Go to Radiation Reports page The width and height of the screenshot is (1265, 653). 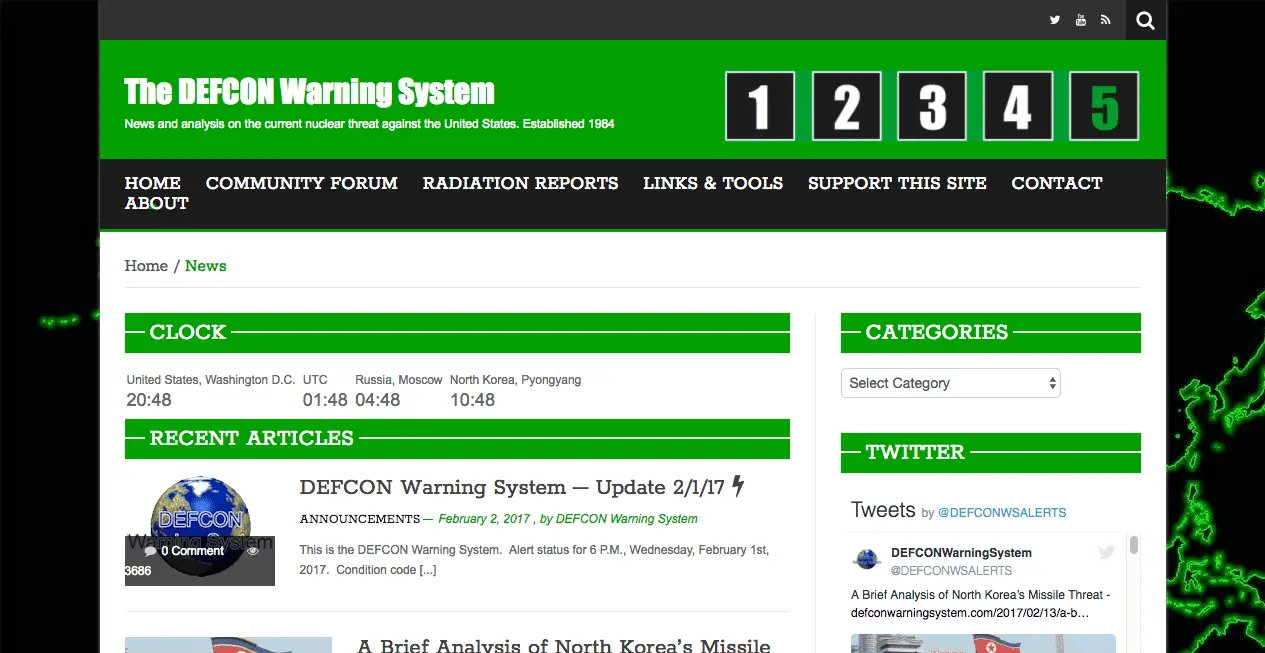point(520,183)
